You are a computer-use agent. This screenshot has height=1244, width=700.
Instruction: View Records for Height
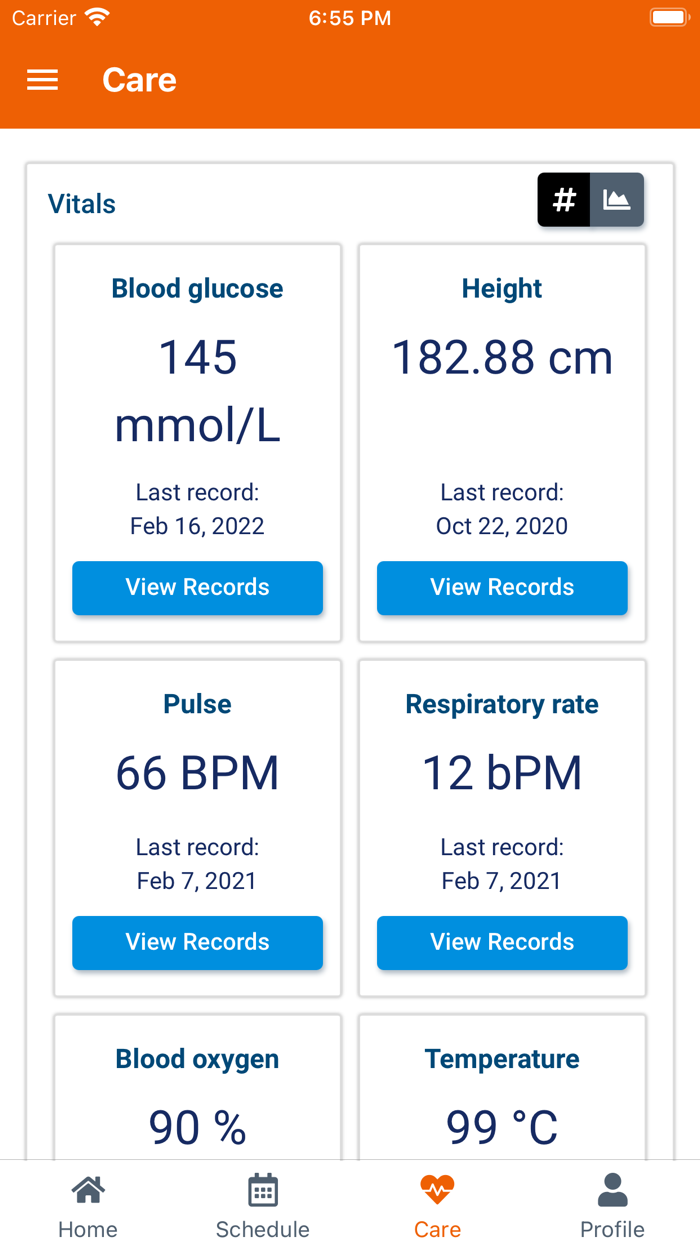[502, 587]
